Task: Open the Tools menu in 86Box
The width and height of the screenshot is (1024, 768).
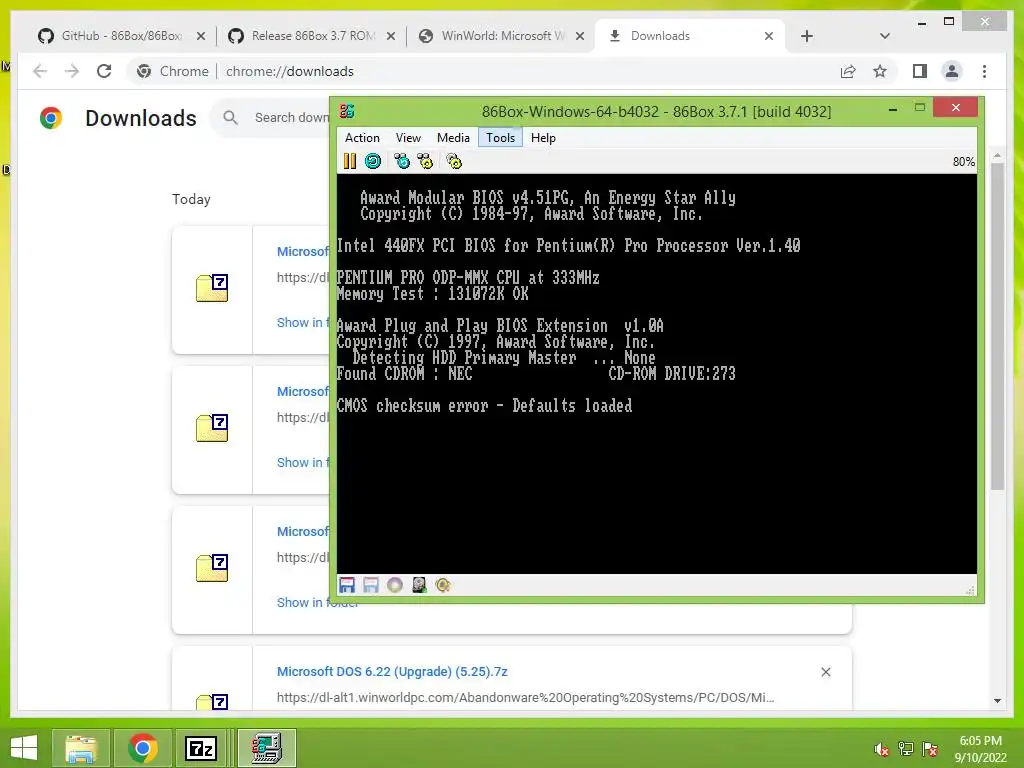Action: point(500,138)
